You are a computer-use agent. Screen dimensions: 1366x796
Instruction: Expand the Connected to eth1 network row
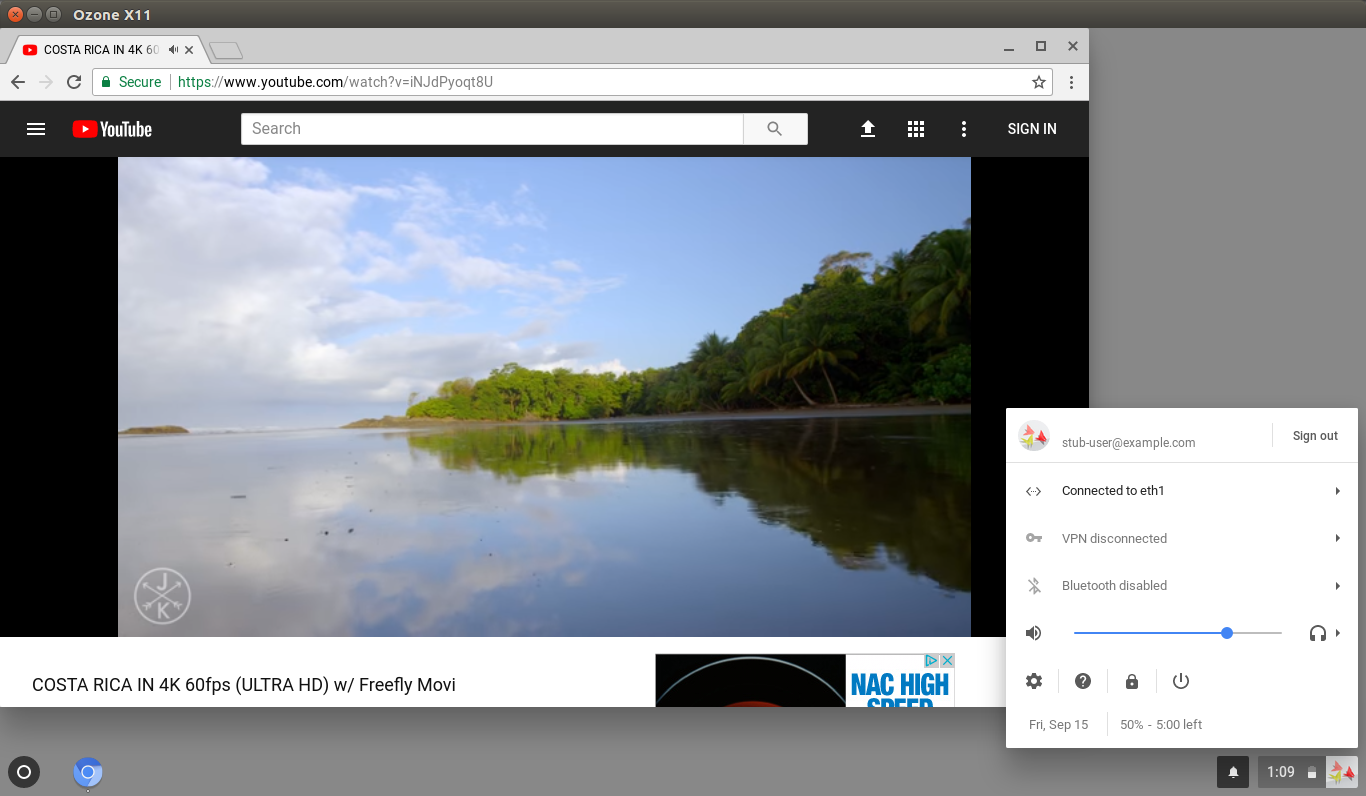click(1182, 491)
